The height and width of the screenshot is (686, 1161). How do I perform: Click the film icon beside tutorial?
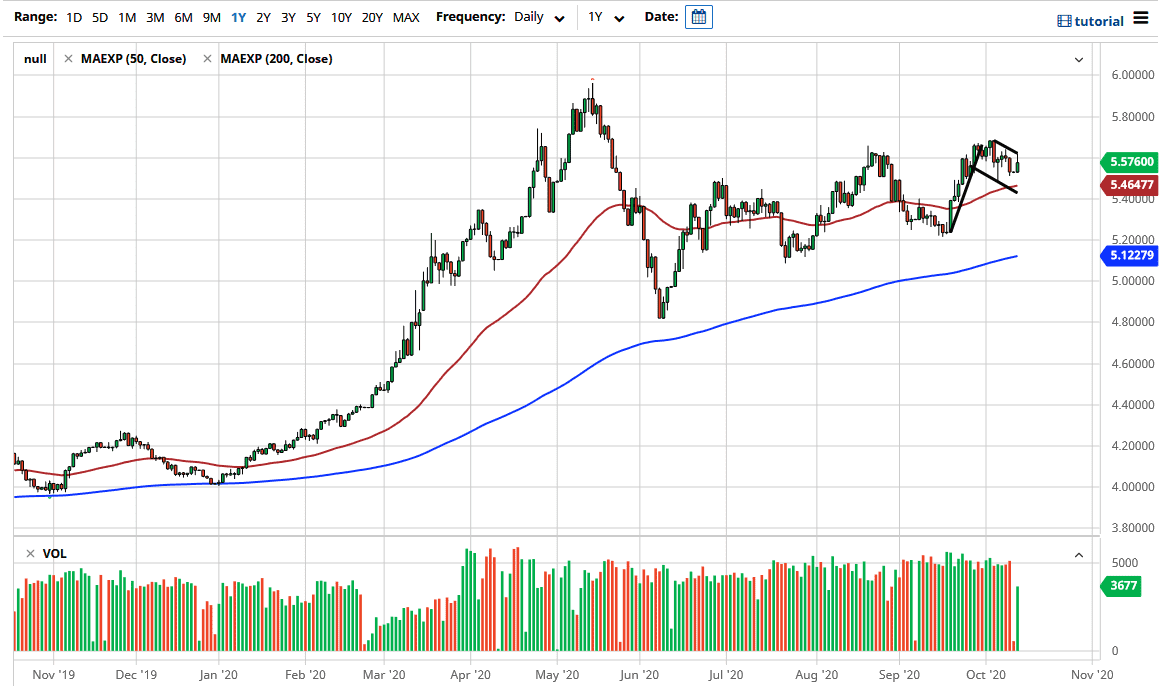1063,20
